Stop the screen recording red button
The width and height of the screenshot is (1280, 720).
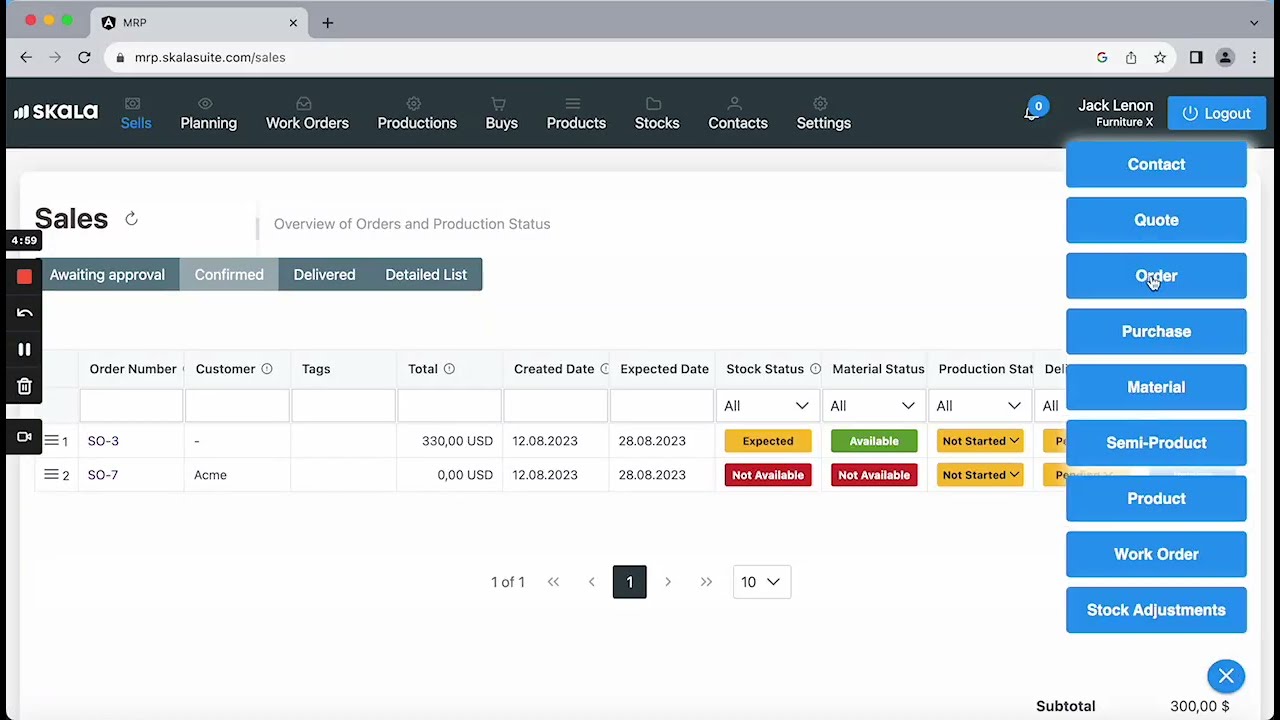coord(24,276)
